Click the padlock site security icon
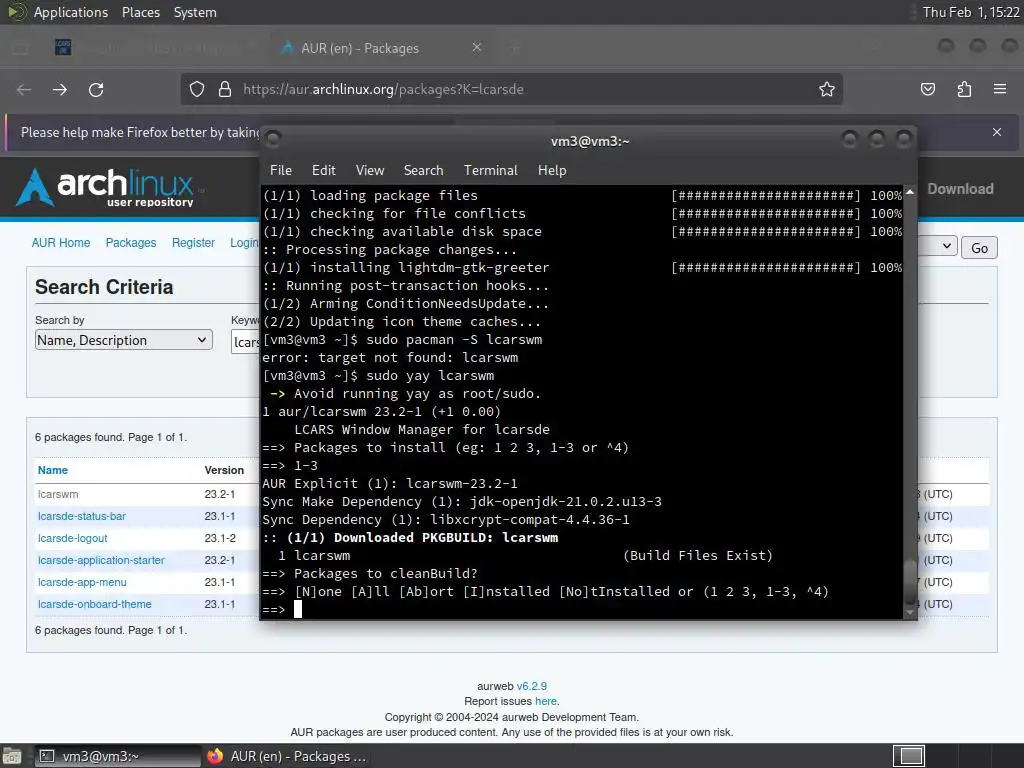Screen dimensions: 1024x768 tap(225, 89)
